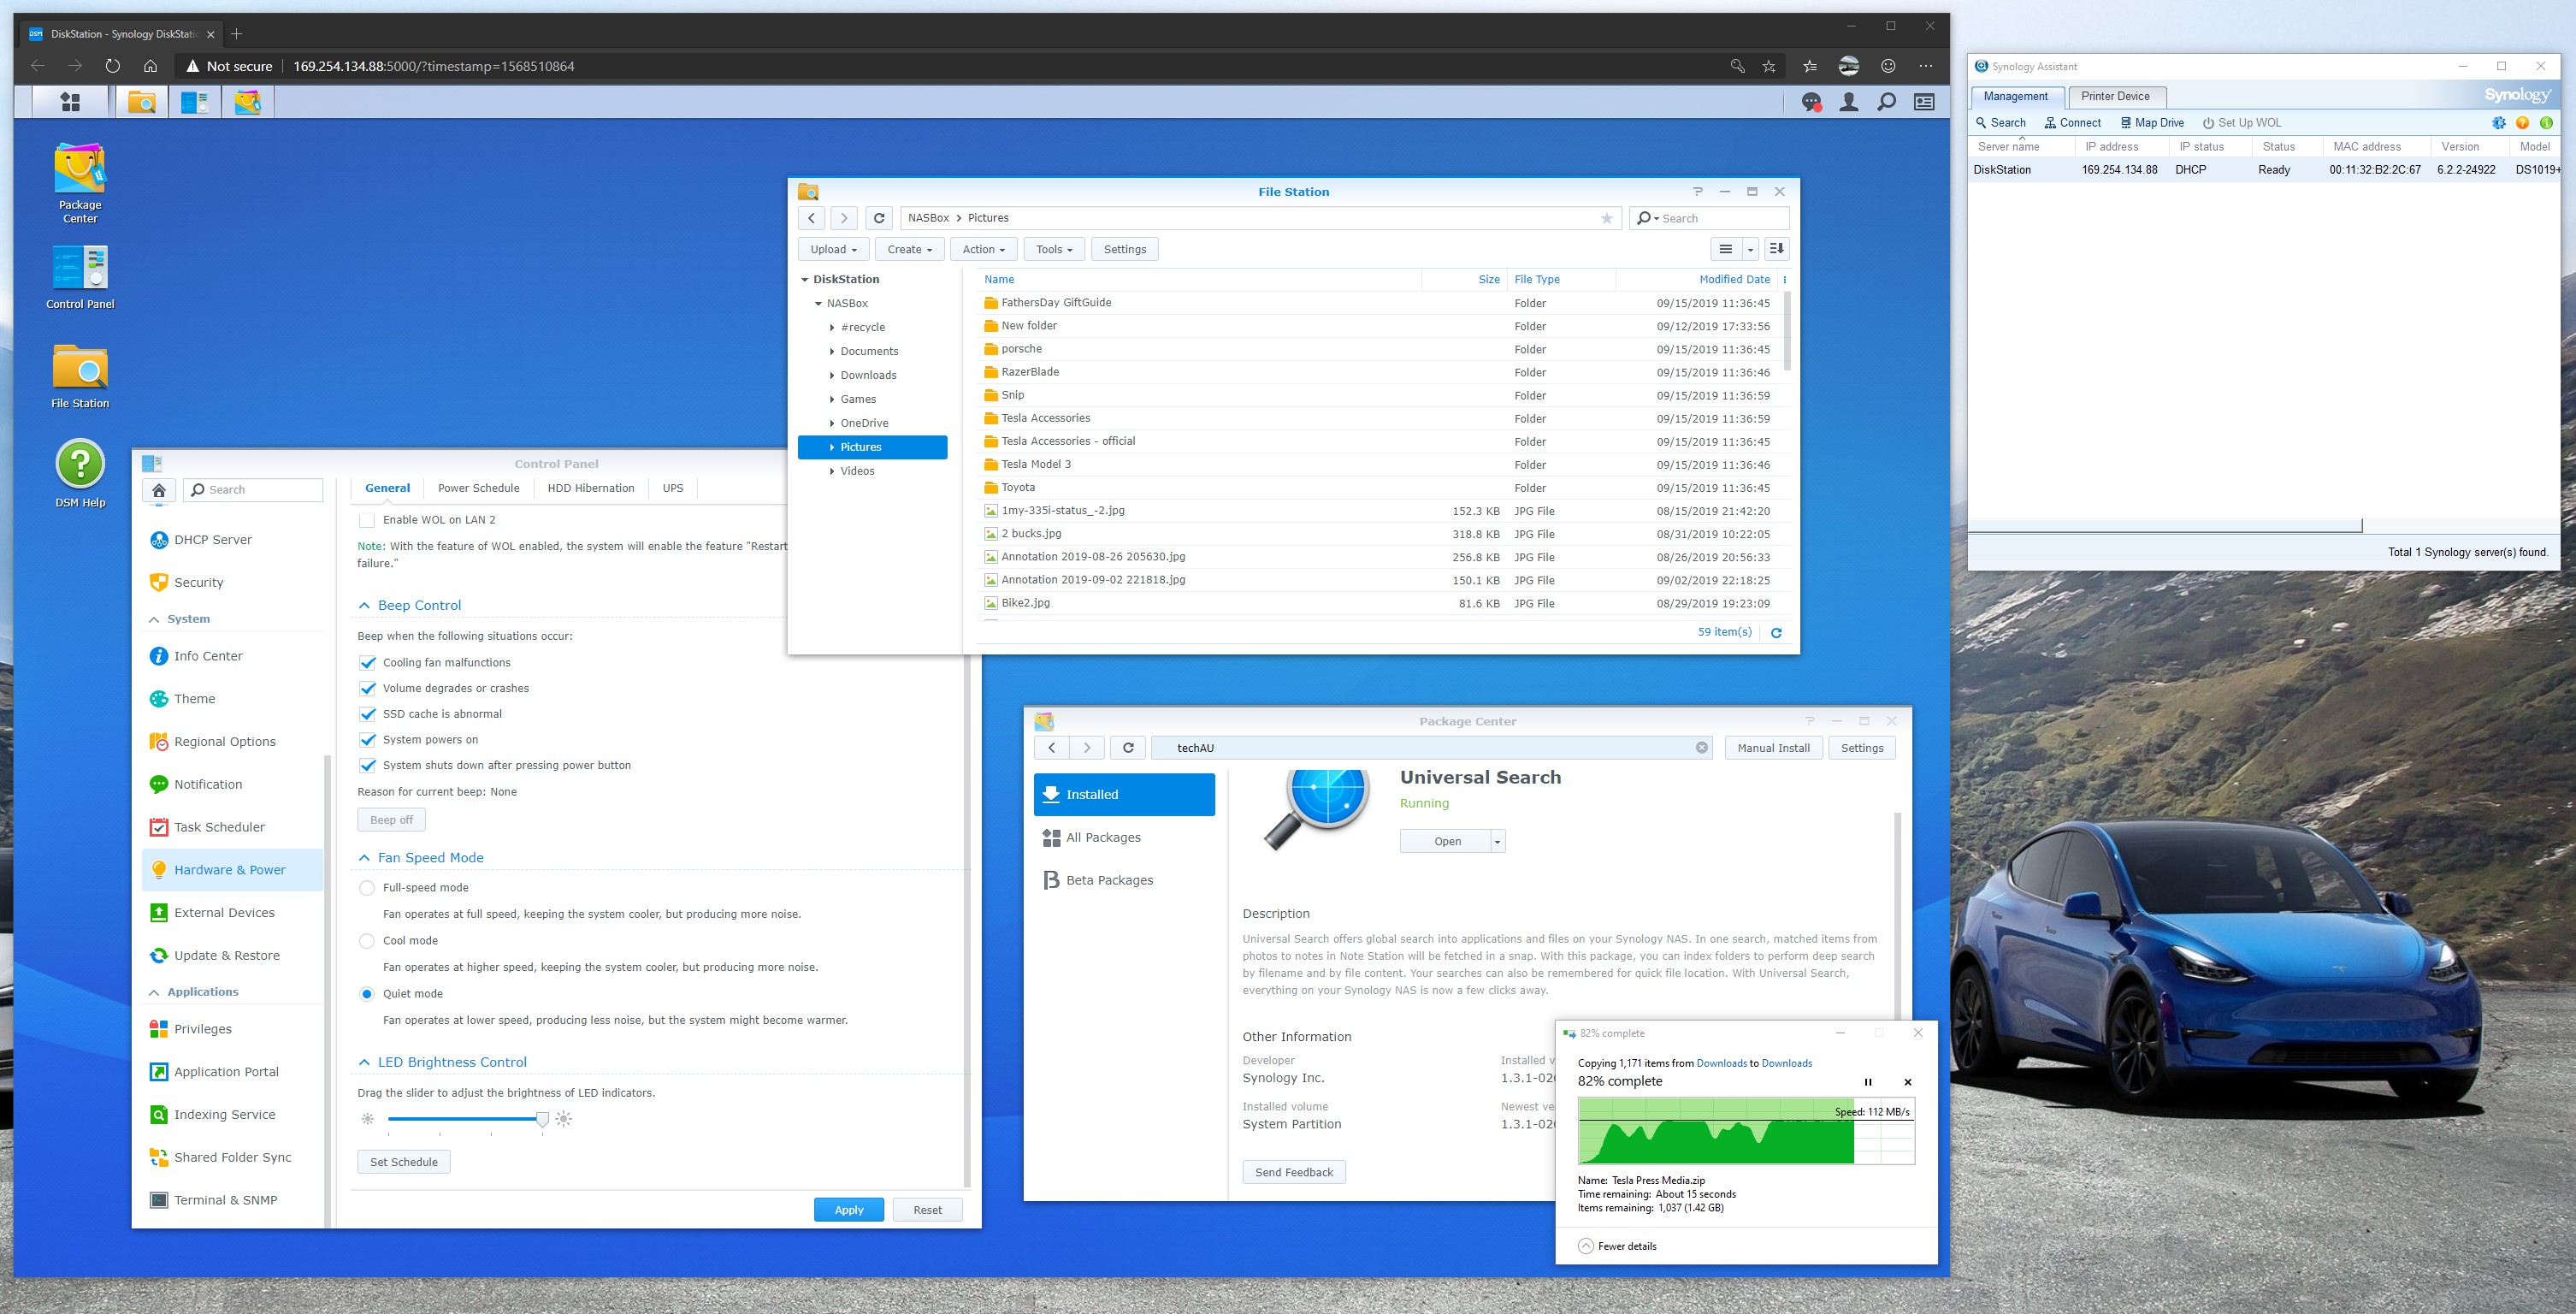
Task: Open the Upload dropdown in File Station
Action: click(833, 249)
